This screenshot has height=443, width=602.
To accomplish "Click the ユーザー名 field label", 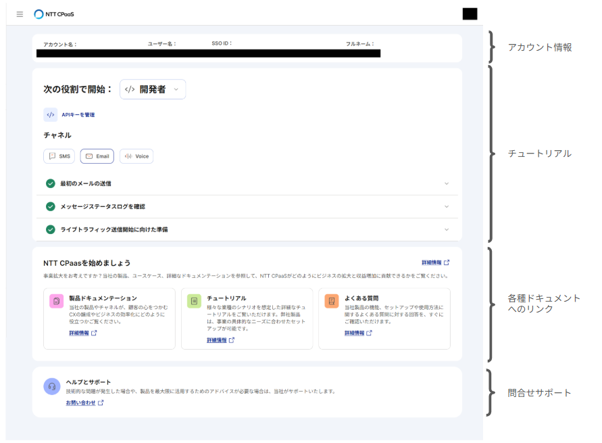I will [162, 44].
